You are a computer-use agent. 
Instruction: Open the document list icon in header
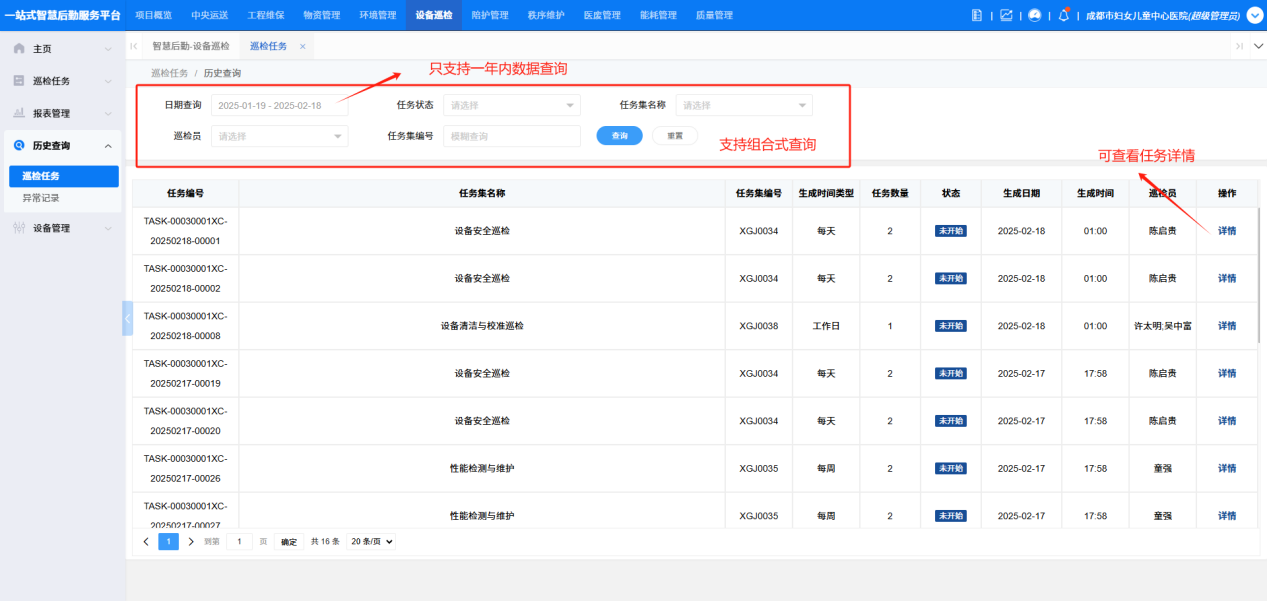(x=977, y=15)
